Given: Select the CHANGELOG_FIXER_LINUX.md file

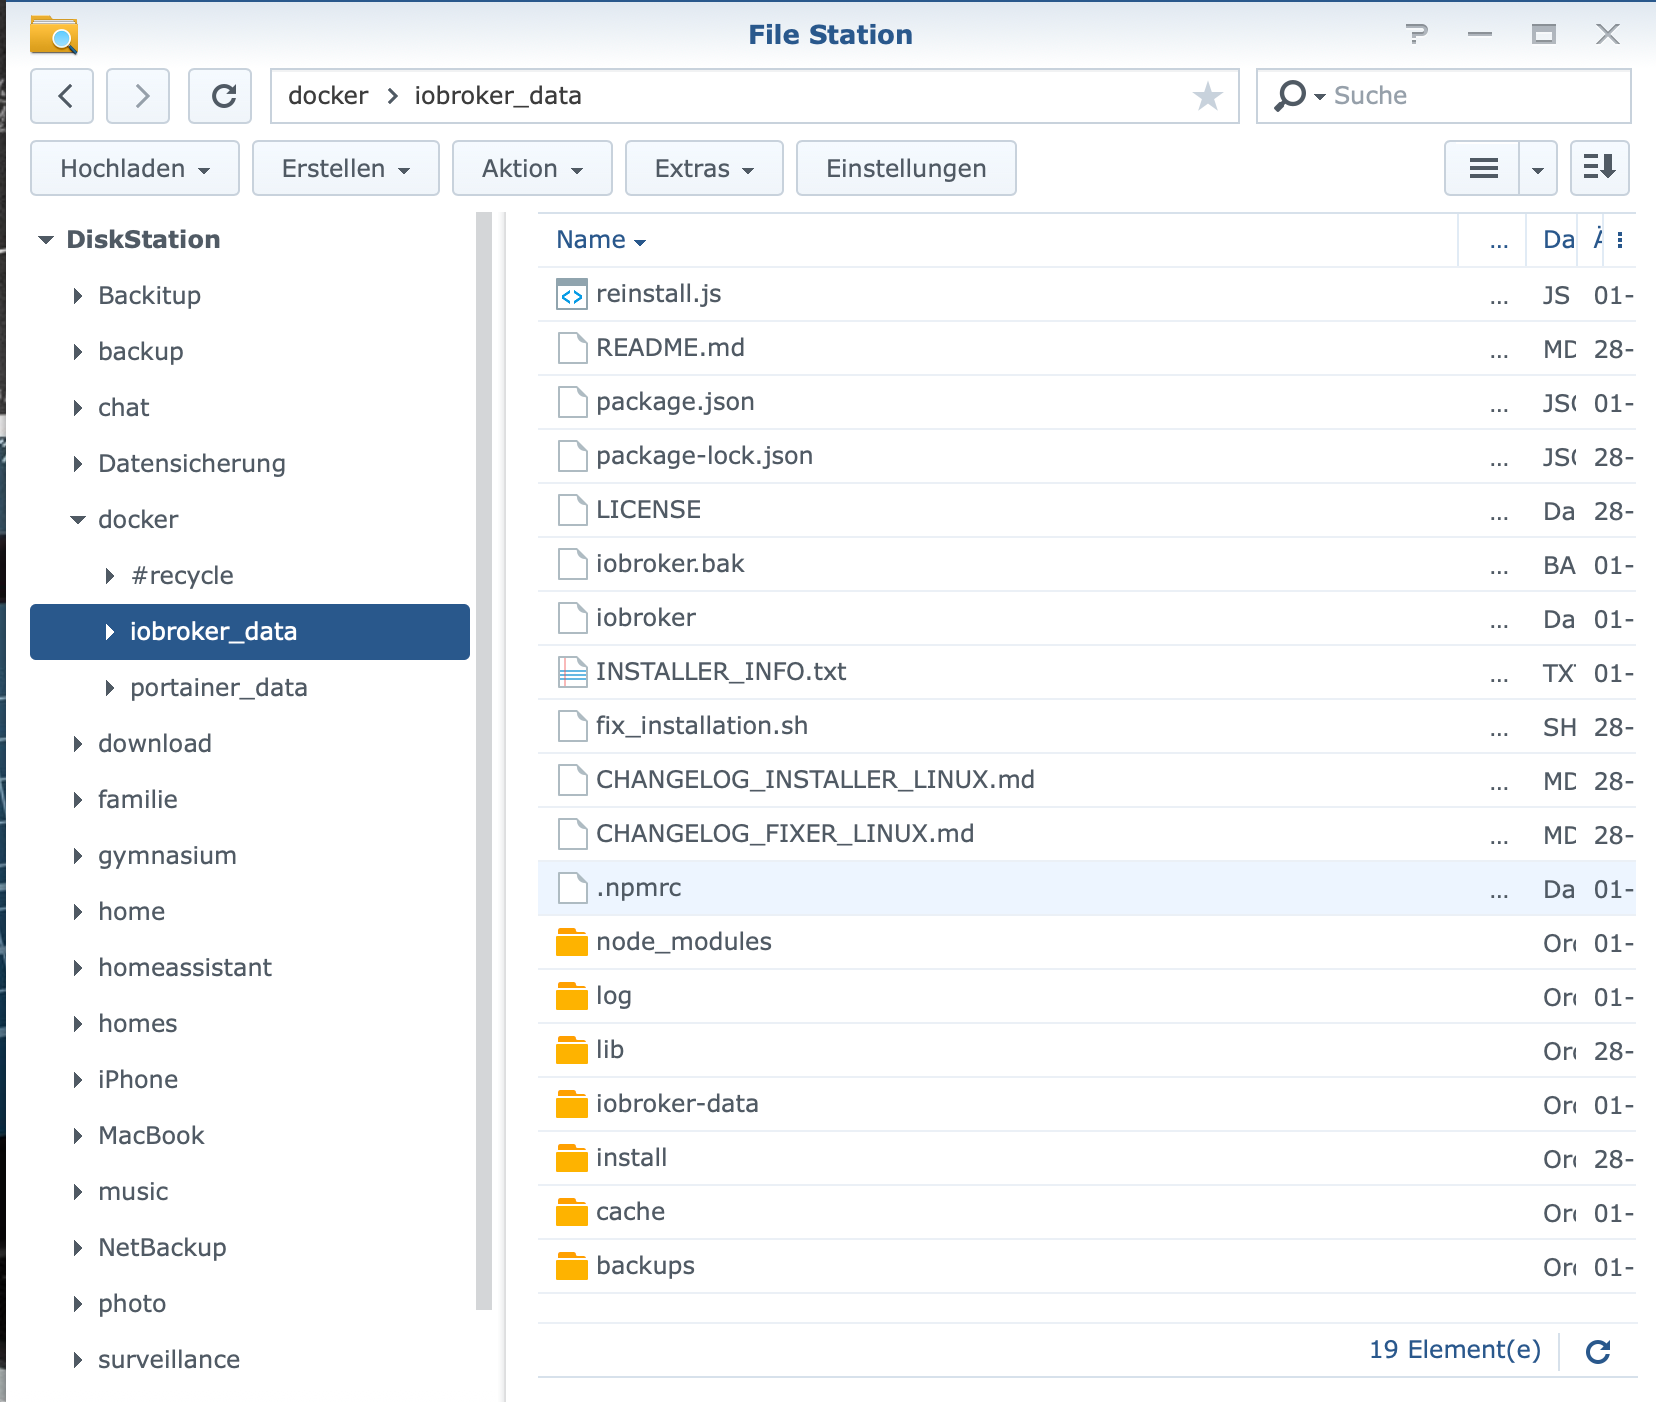Looking at the screenshot, I should click(1086, 834).
